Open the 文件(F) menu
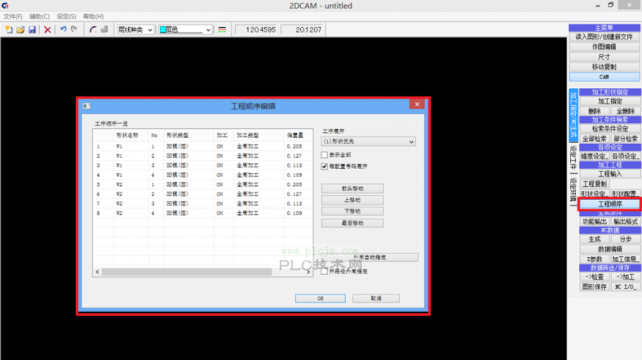The height and width of the screenshot is (360, 642). pyautogui.click(x=13, y=16)
